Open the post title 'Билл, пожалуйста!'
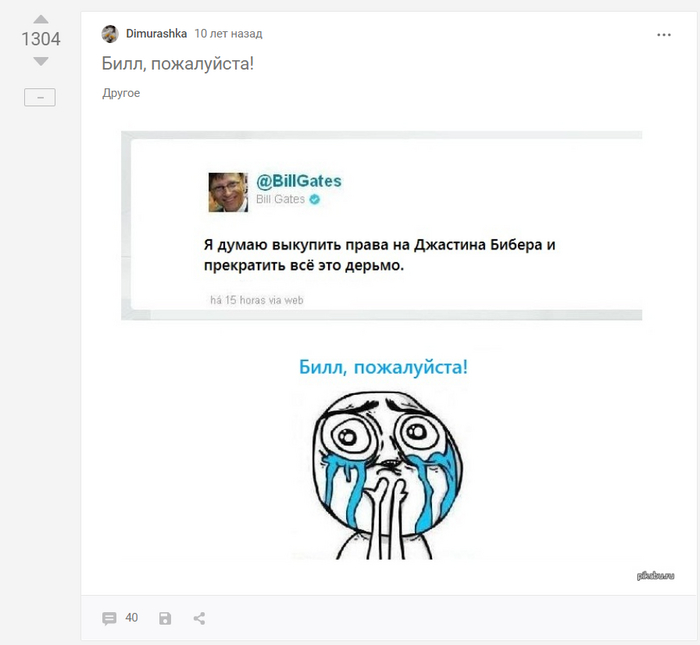 pos(178,63)
